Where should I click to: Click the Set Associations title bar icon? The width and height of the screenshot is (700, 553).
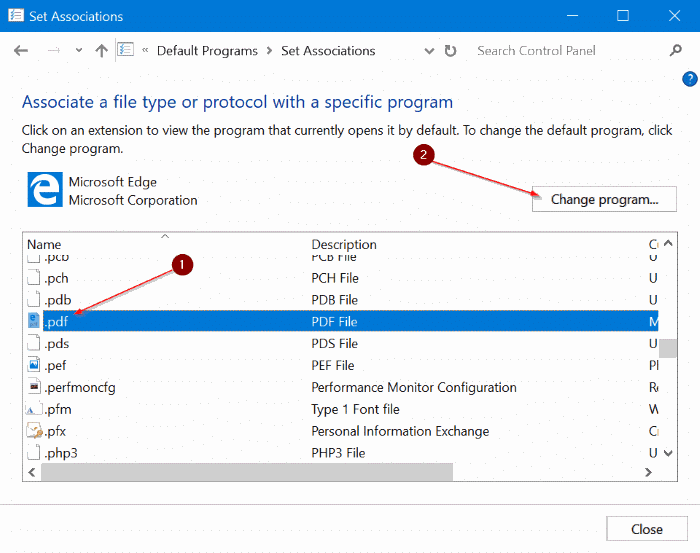tap(16, 16)
